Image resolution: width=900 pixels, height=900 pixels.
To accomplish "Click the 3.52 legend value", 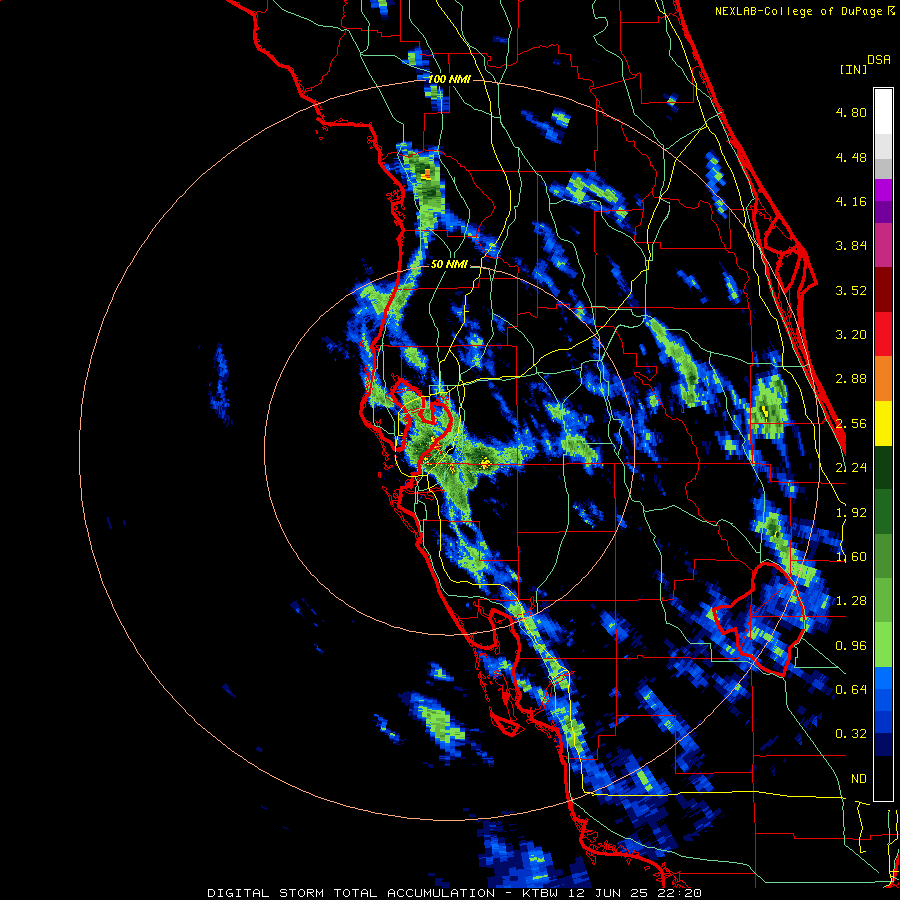I will point(851,290).
